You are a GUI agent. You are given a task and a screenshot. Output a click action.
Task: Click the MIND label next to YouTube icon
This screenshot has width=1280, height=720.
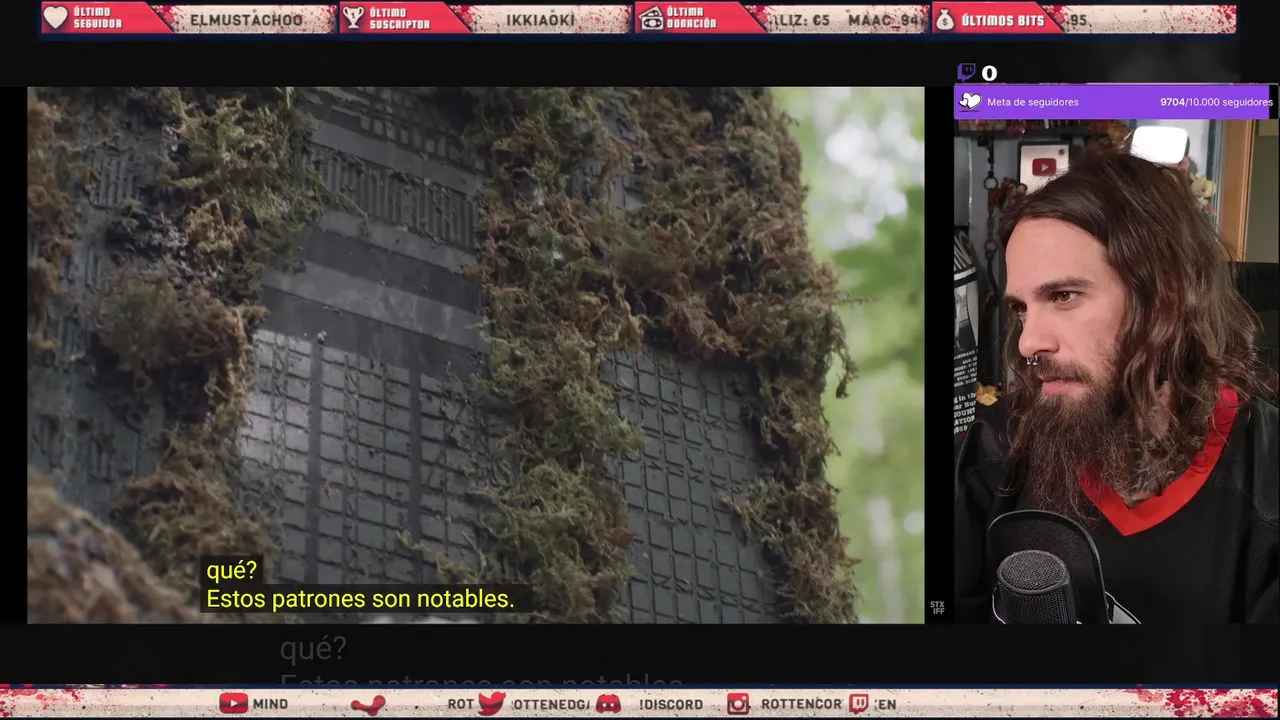pyautogui.click(x=270, y=704)
